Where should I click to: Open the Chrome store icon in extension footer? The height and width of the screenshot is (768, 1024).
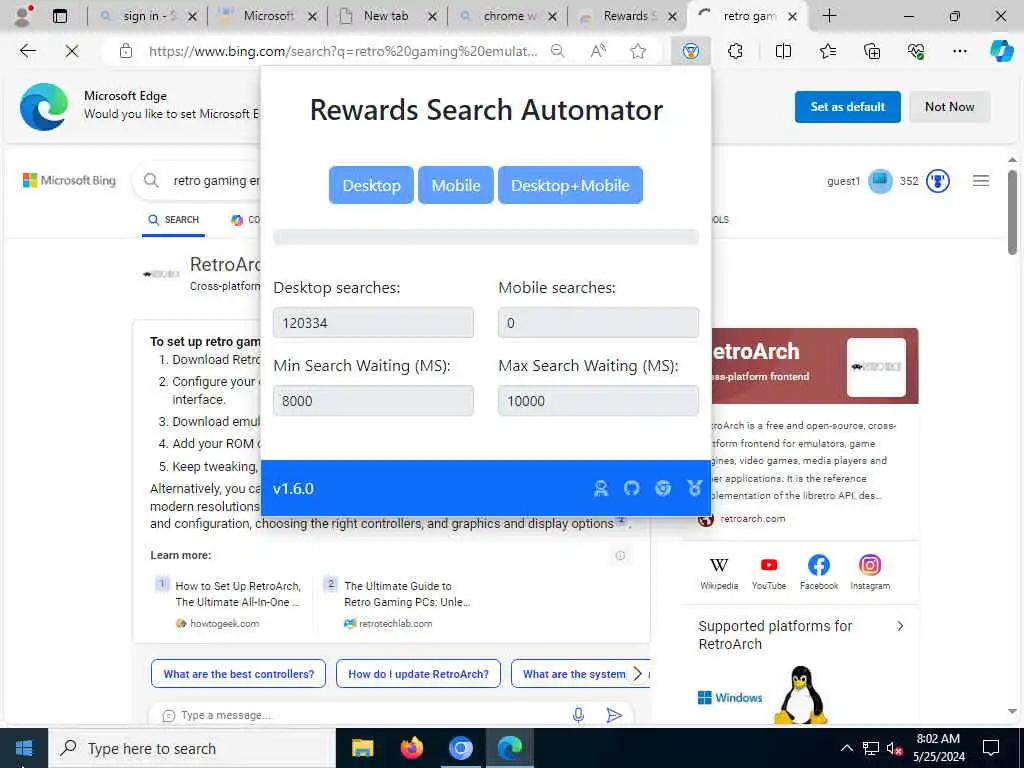pyautogui.click(x=663, y=488)
